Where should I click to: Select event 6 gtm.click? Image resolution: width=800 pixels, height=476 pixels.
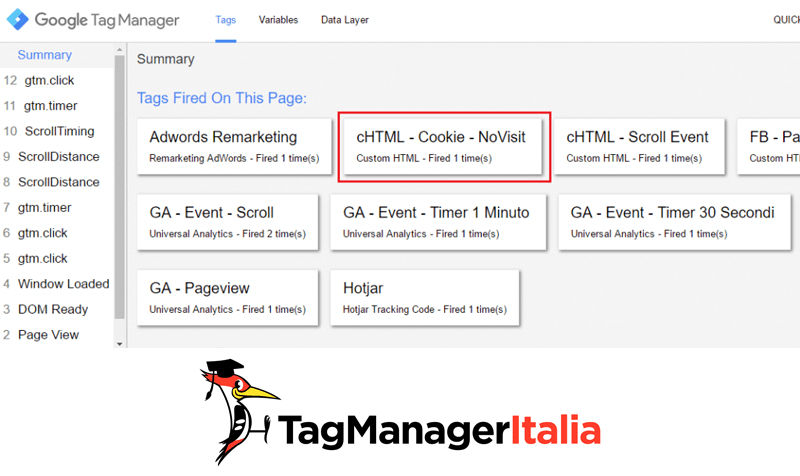pos(35,233)
